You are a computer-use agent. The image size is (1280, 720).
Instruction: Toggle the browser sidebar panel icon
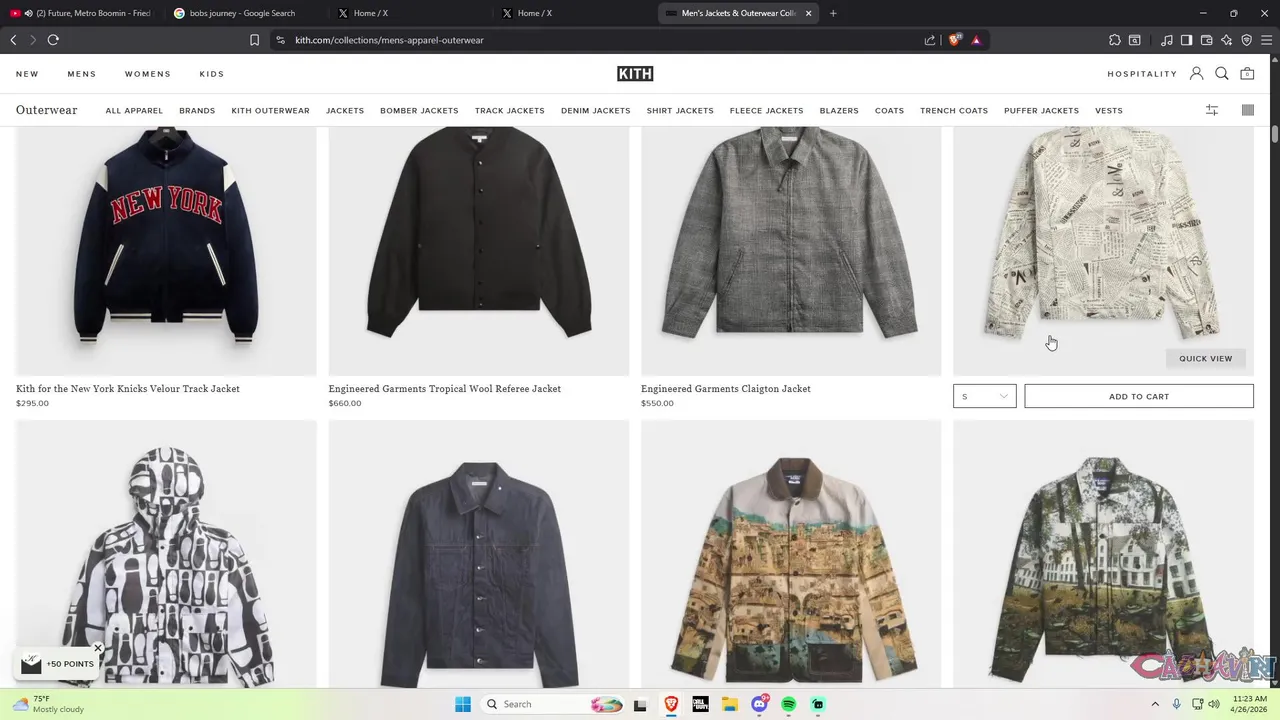click(x=1186, y=40)
